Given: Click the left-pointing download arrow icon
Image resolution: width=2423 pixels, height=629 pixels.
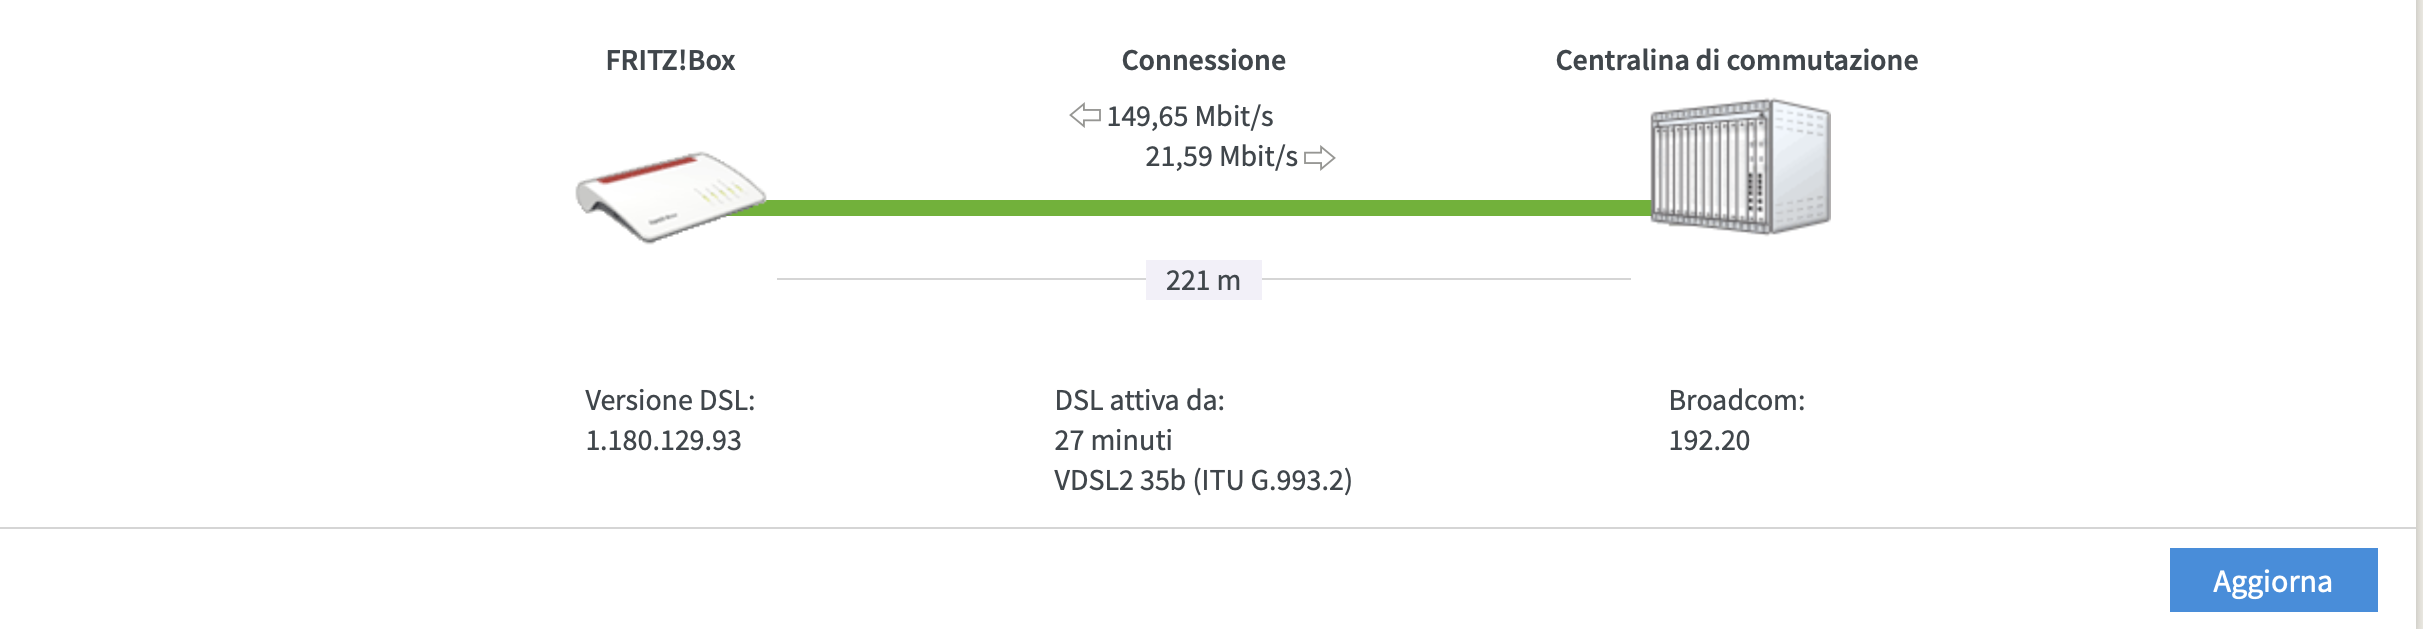Looking at the screenshot, I should pyautogui.click(x=1085, y=116).
